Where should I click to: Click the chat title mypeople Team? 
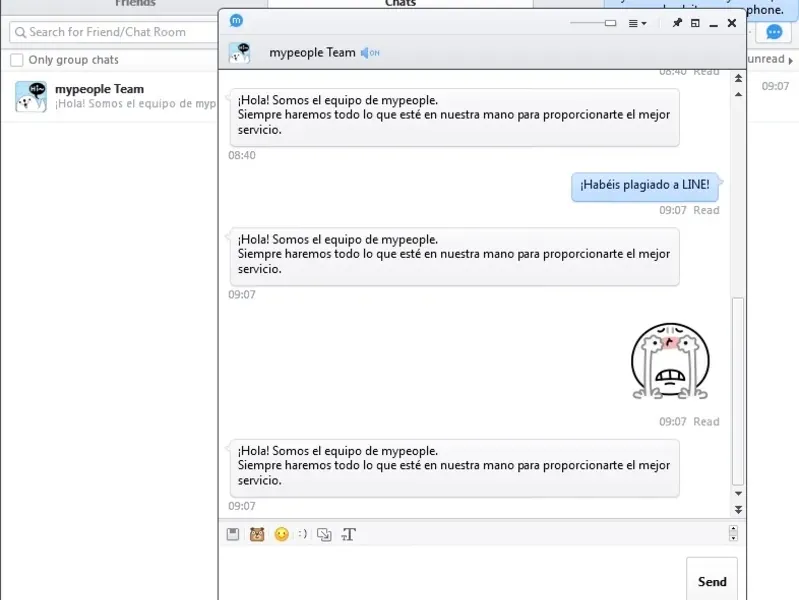312,53
